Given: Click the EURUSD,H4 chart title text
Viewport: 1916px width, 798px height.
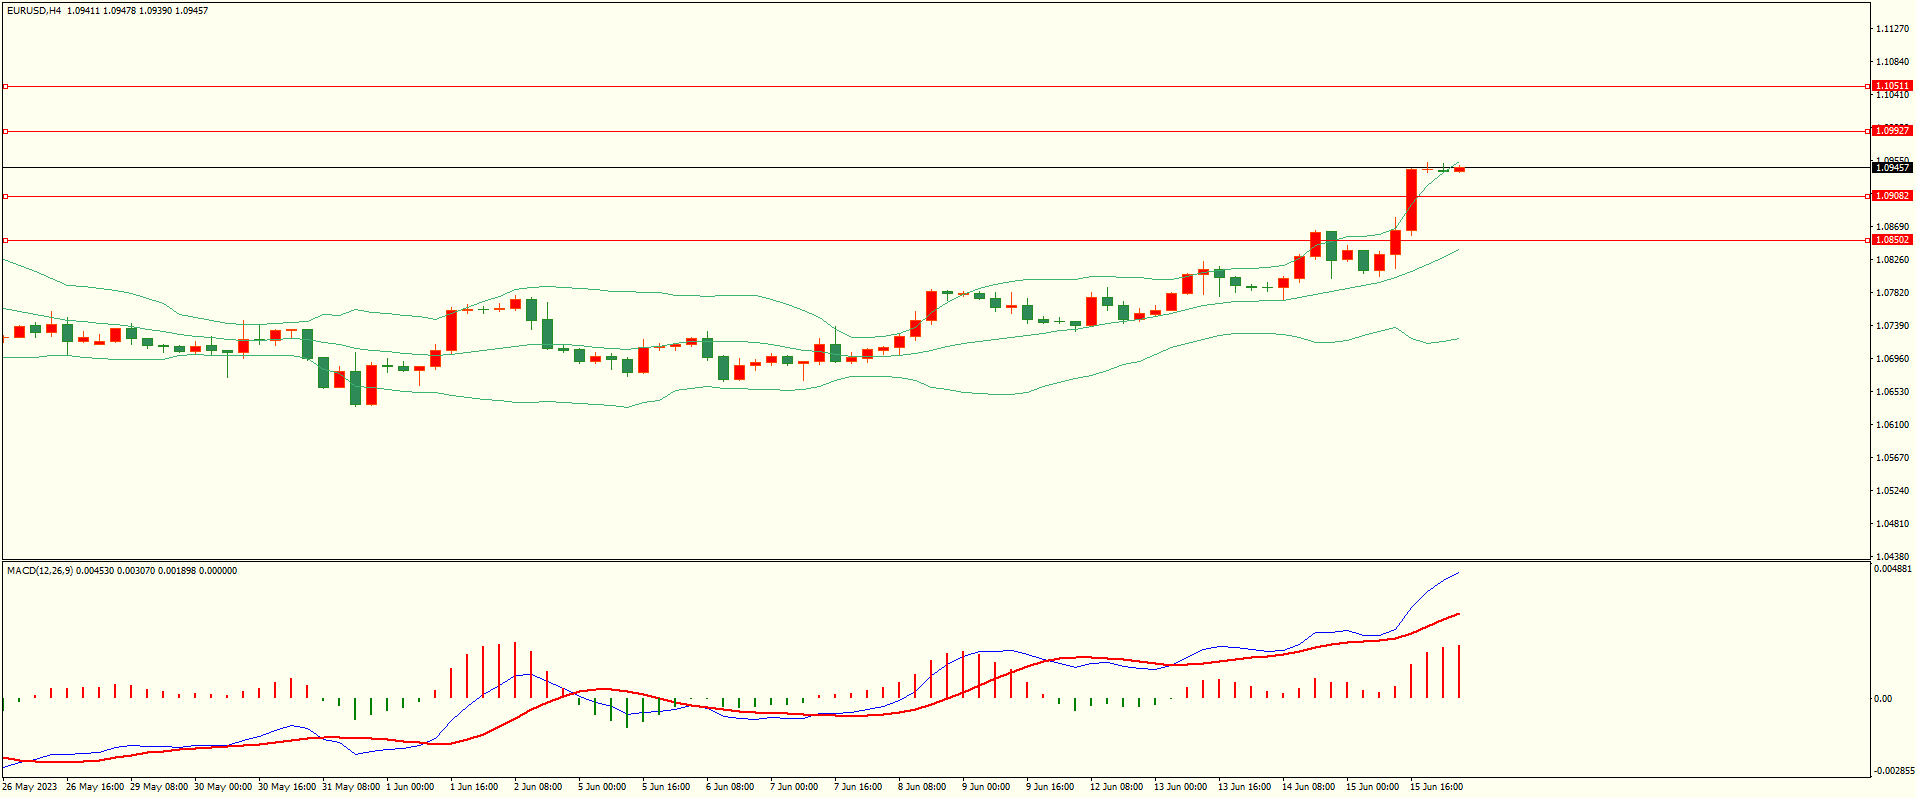Looking at the screenshot, I should click(33, 11).
